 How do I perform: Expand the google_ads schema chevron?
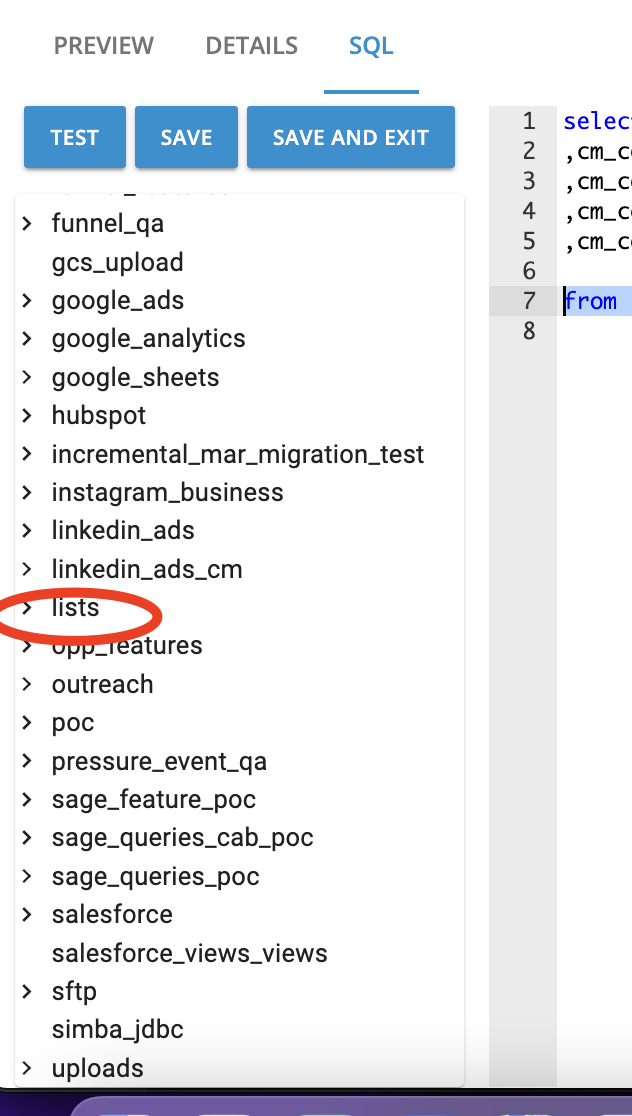pyautogui.click(x=27, y=300)
